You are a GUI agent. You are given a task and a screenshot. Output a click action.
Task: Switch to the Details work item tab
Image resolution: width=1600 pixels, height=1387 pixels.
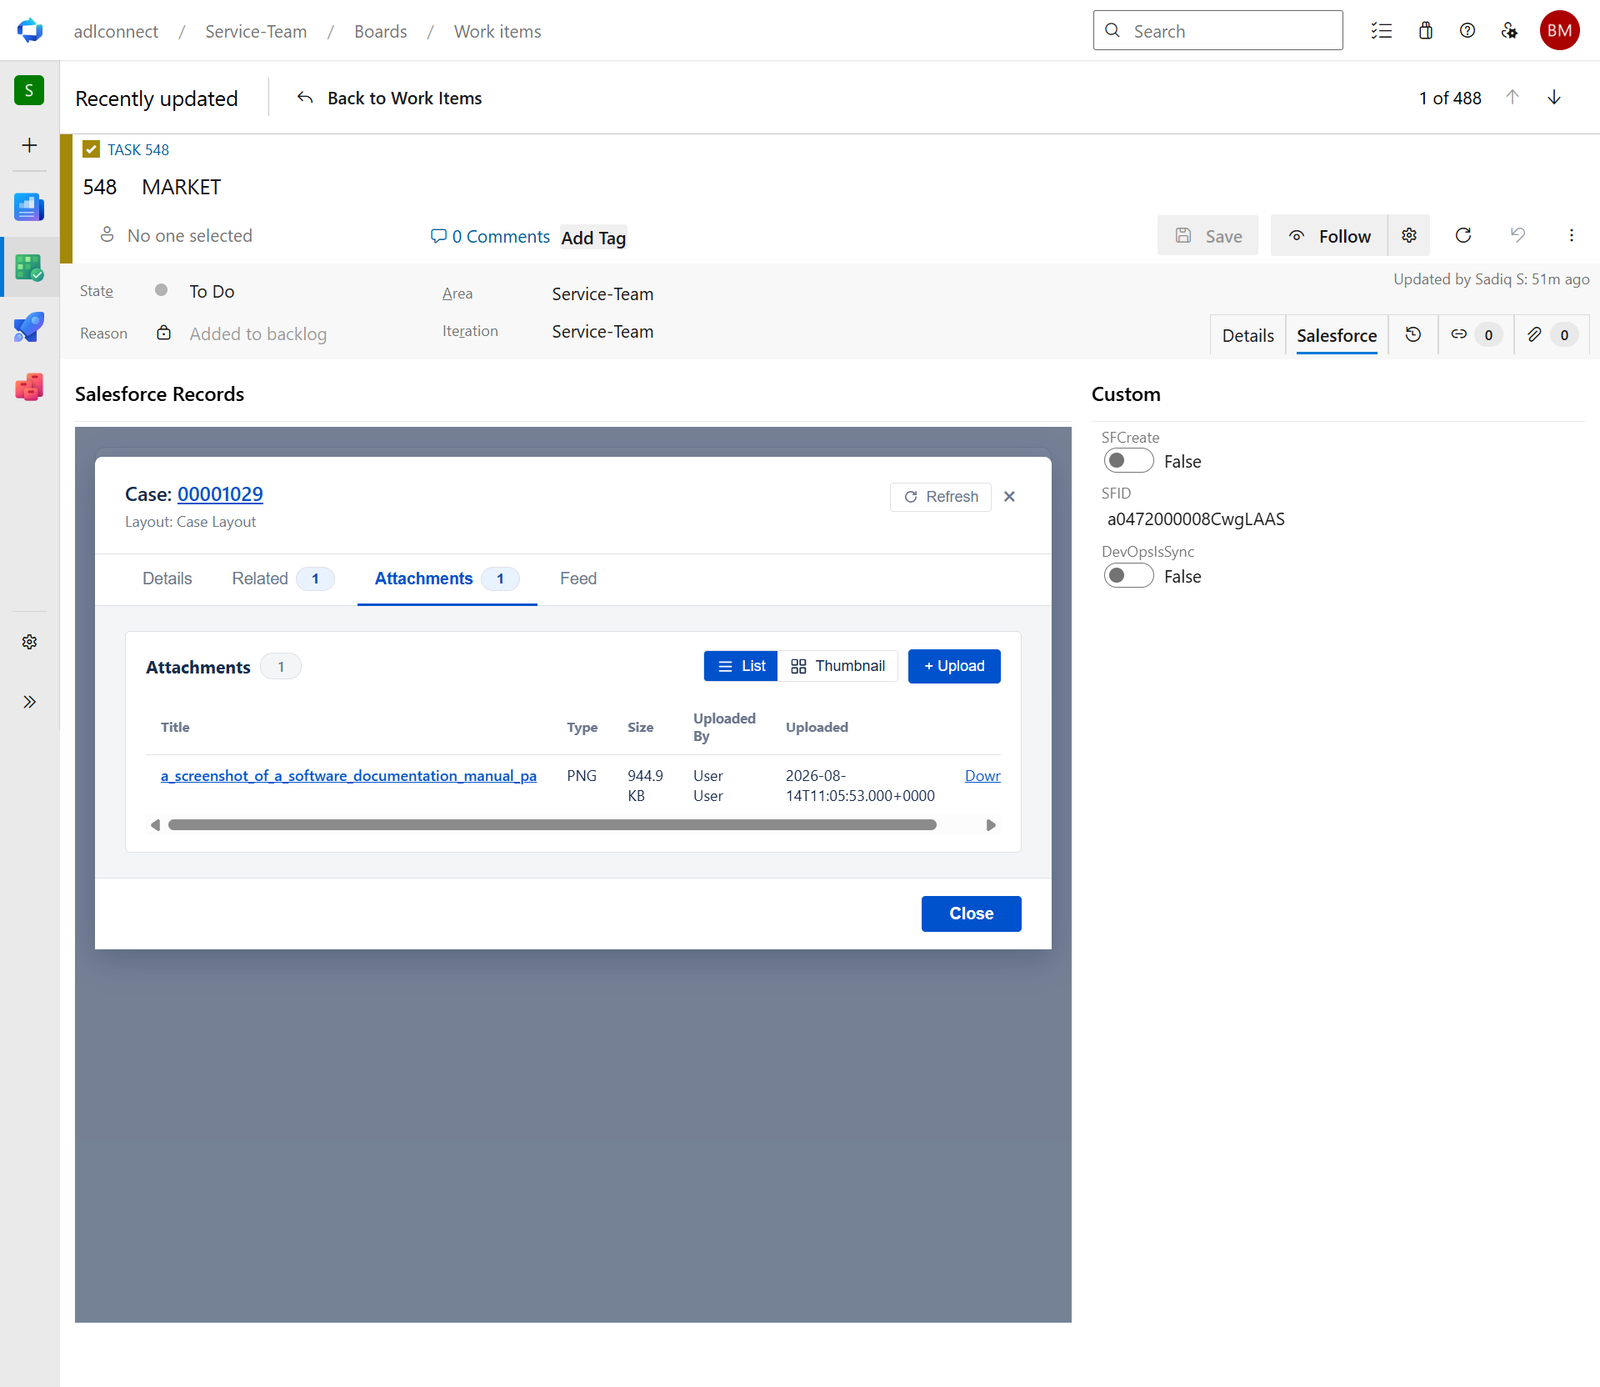[1248, 335]
